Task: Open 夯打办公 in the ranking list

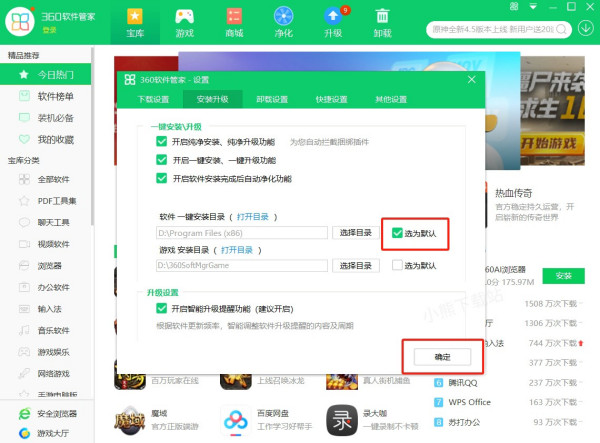Action: coord(464,422)
